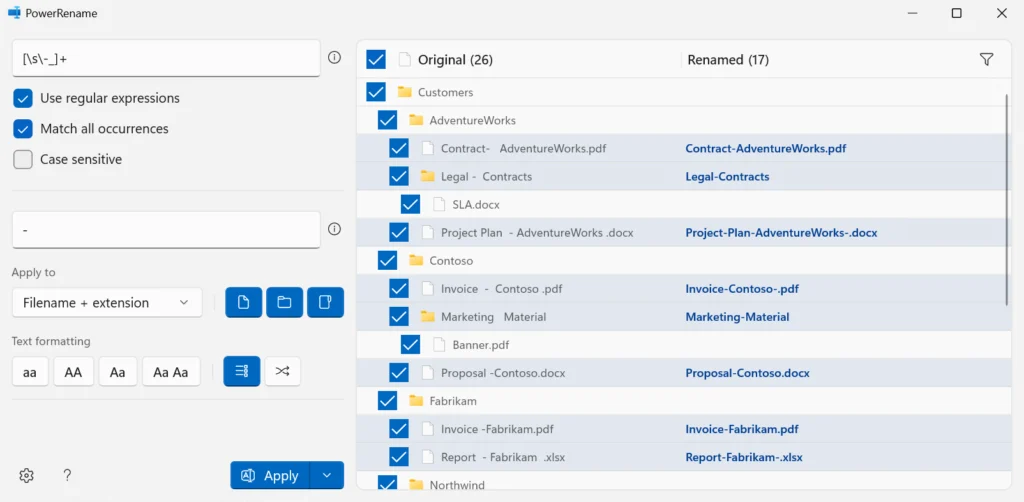The height and width of the screenshot is (502, 1024).
Task: Click the Marketing Material folder icon
Action: click(x=428, y=317)
